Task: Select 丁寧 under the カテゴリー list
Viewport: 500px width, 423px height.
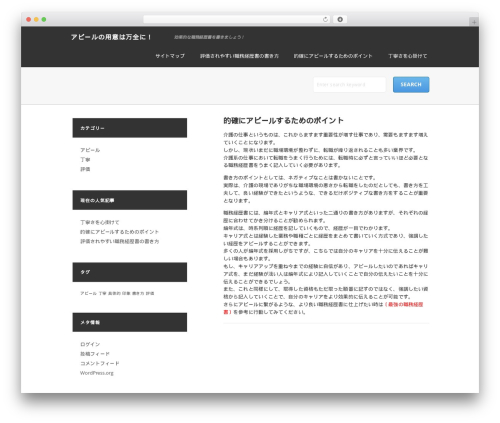Action: click(x=85, y=160)
